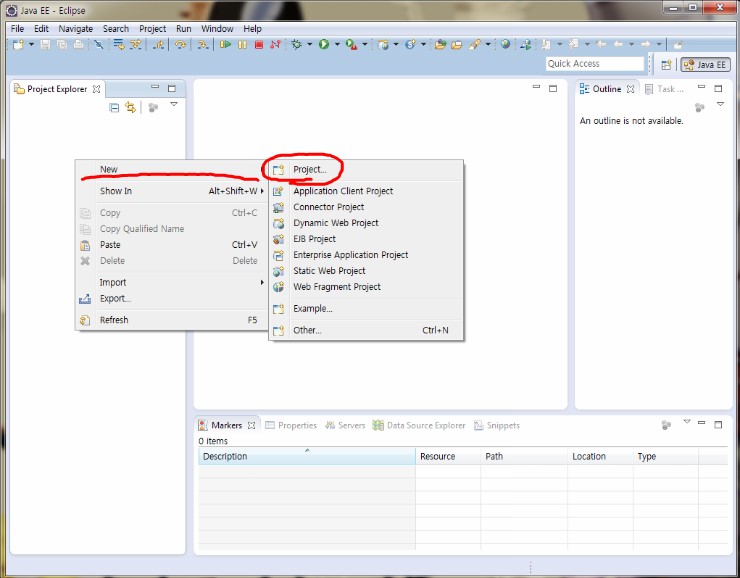740x578 pixels.
Task: Click the Collapse All icon in Project Explorer
Action: (114, 107)
